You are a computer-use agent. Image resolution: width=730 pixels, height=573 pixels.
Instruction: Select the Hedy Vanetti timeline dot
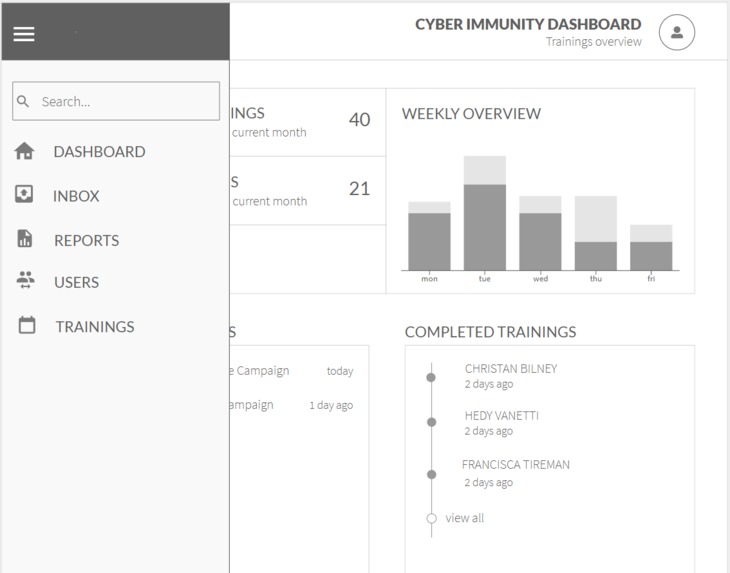[x=432, y=422]
